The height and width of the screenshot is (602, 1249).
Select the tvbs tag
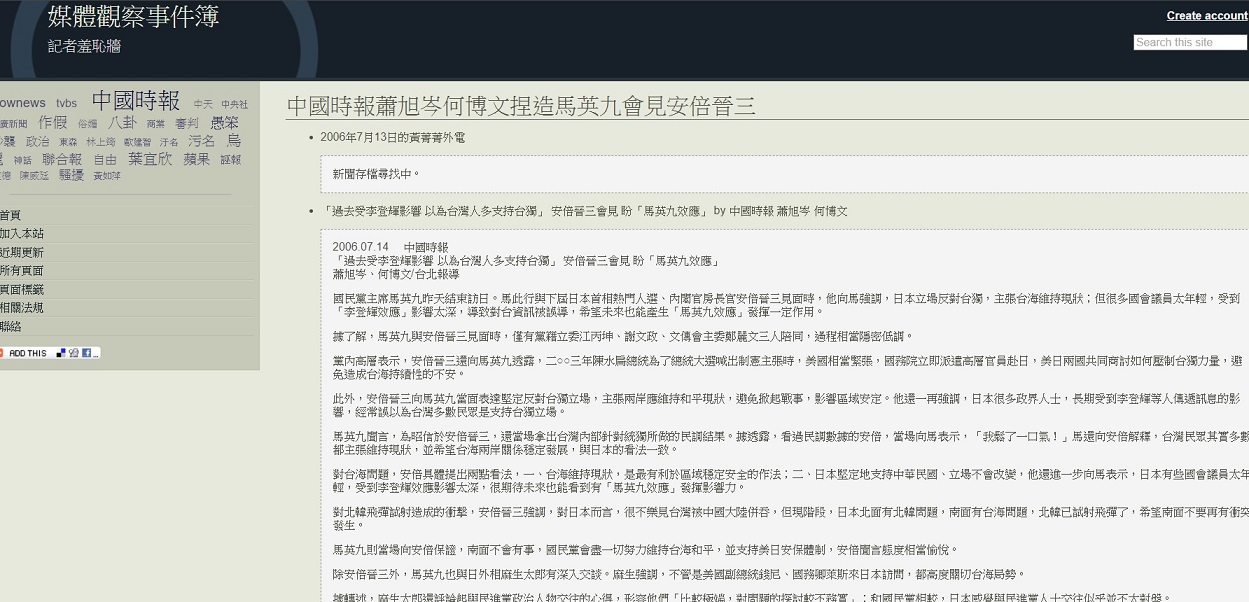point(66,103)
